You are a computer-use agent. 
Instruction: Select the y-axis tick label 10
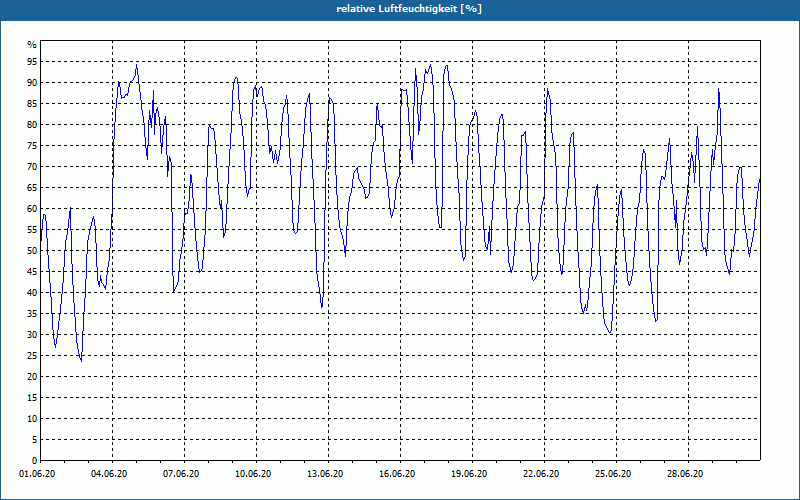pos(32,418)
